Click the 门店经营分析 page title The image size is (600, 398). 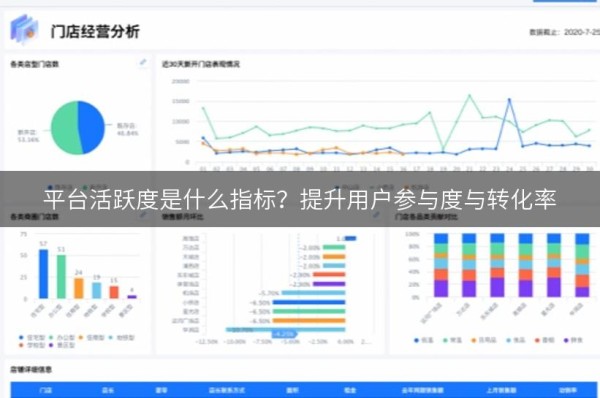95,31
